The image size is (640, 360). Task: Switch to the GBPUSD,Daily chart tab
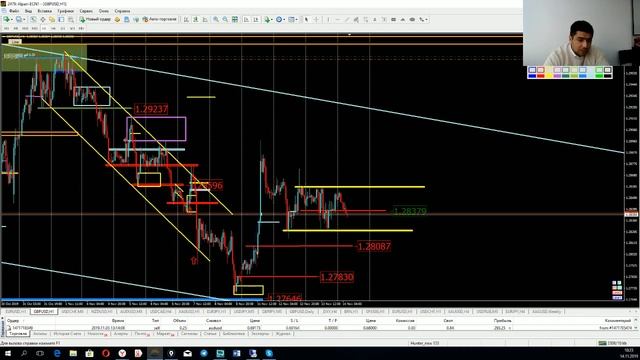301,311
